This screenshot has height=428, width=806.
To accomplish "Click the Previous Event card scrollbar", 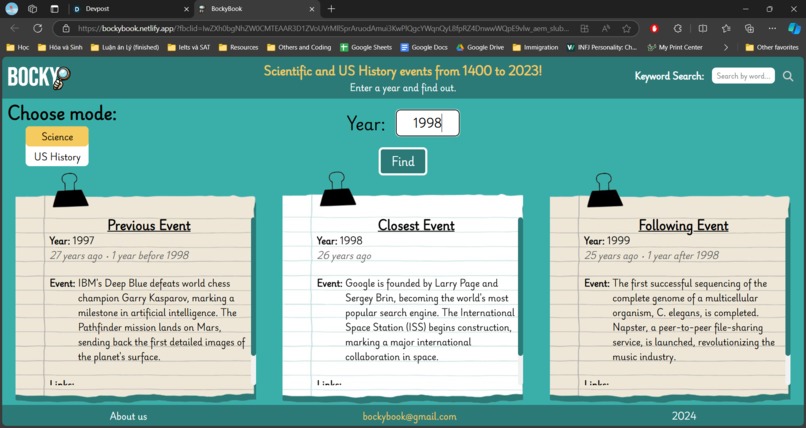I will (253, 287).
